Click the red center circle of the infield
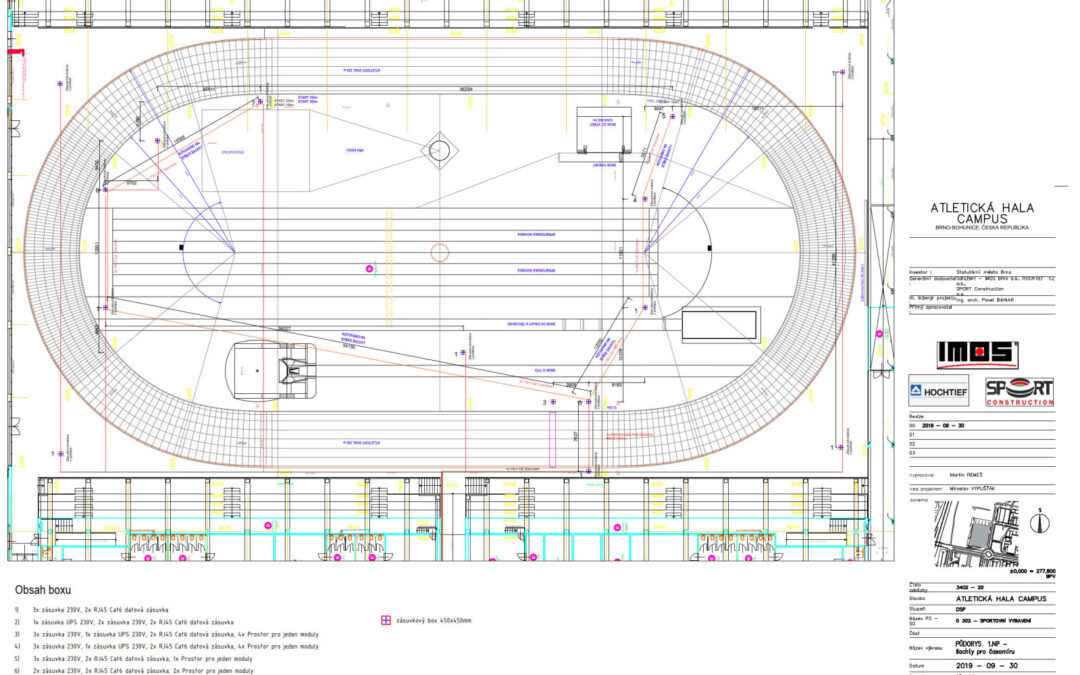This screenshot has height=675, width=1080. (x=439, y=251)
